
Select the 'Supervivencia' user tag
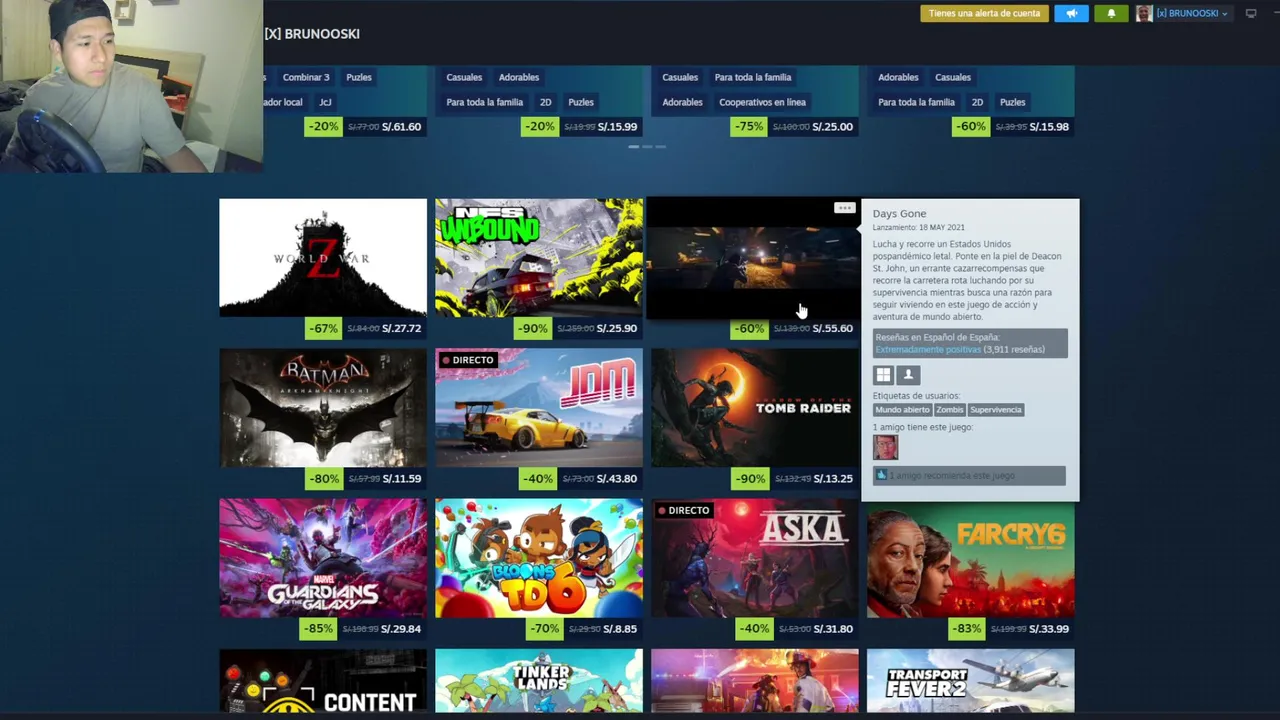point(996,410)
